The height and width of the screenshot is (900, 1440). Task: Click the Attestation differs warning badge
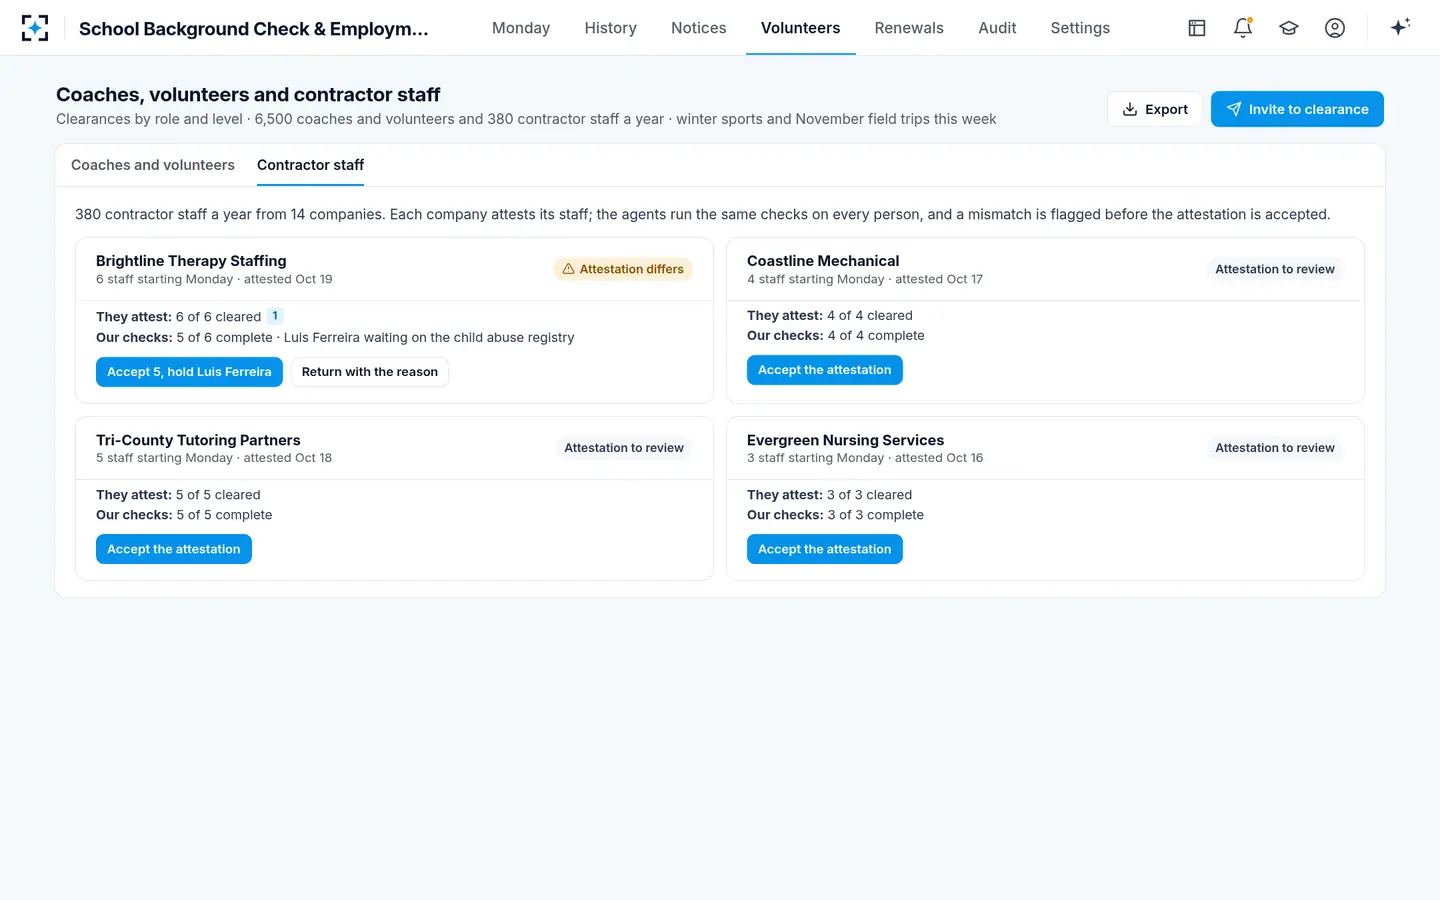[623, 269]
